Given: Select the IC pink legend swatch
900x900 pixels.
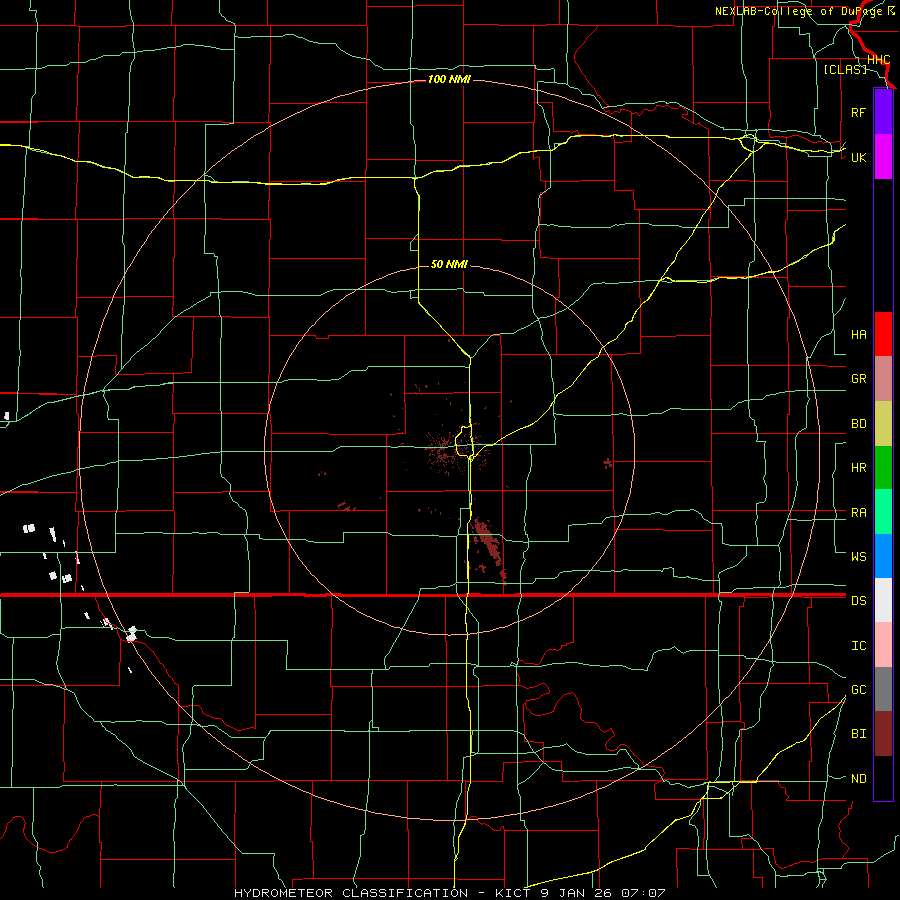Looking at the screenshot, I should click(x=883, y=645).
